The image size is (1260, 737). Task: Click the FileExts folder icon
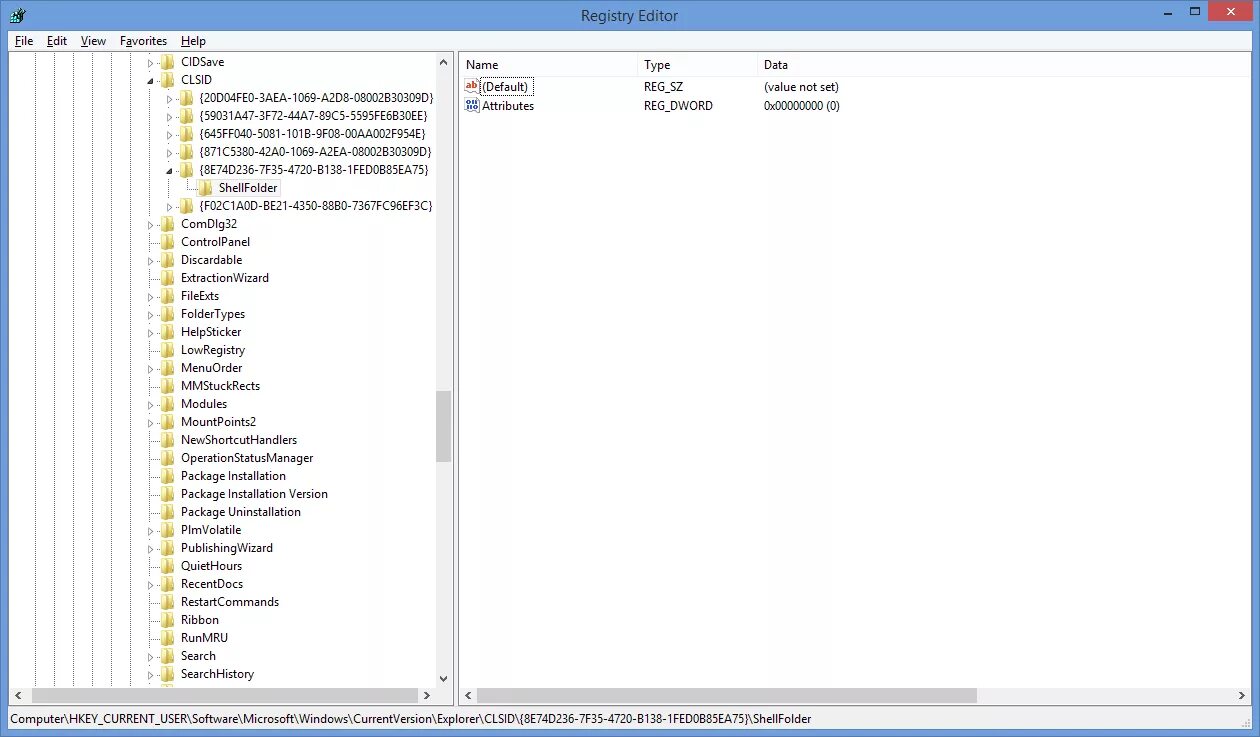pyautogui.click(x=167, y=296)
